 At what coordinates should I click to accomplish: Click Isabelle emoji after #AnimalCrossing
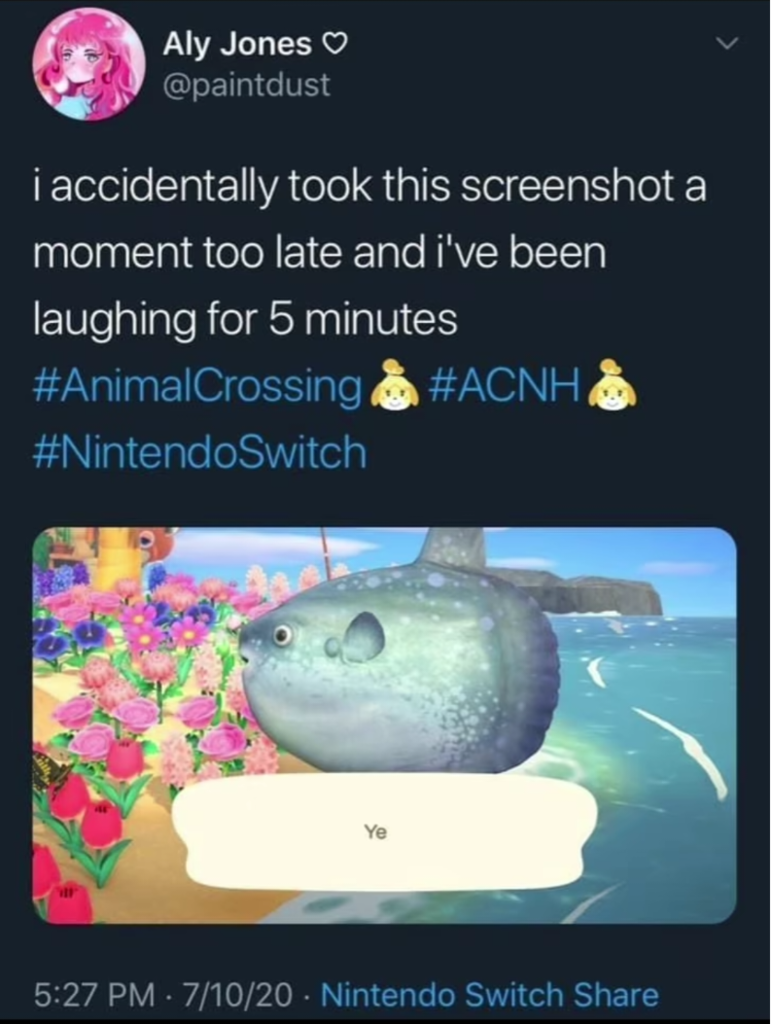click(394, 386)
